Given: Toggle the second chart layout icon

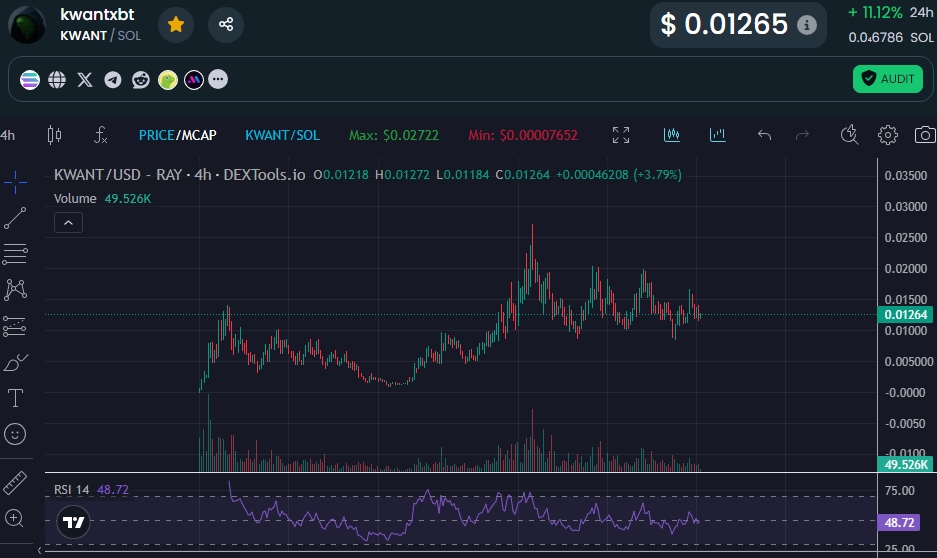Looking at the screenshot, I should (x=717, y=135).
